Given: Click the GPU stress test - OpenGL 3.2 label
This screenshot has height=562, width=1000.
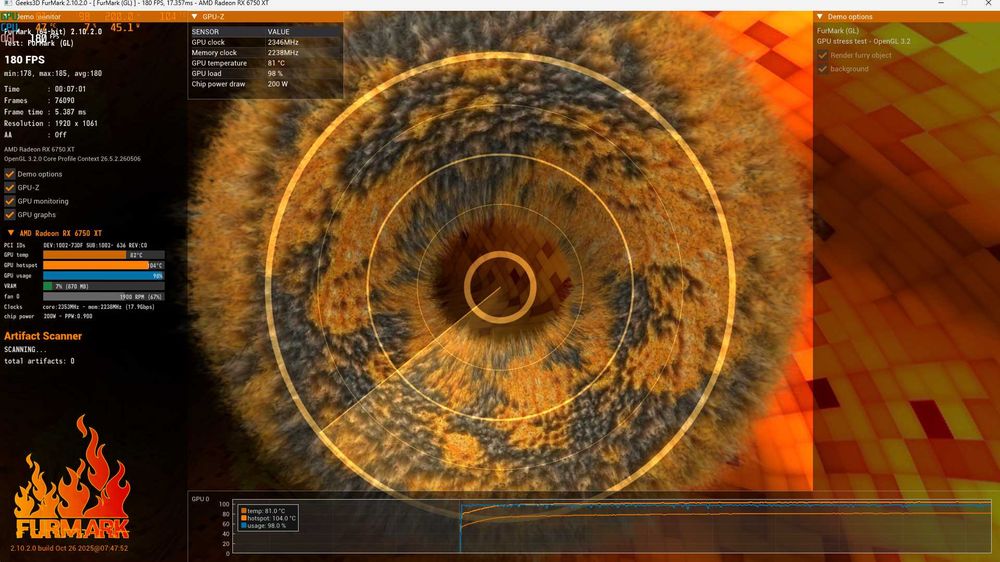Looking at the screenshot, I should [x=864, y=41].
